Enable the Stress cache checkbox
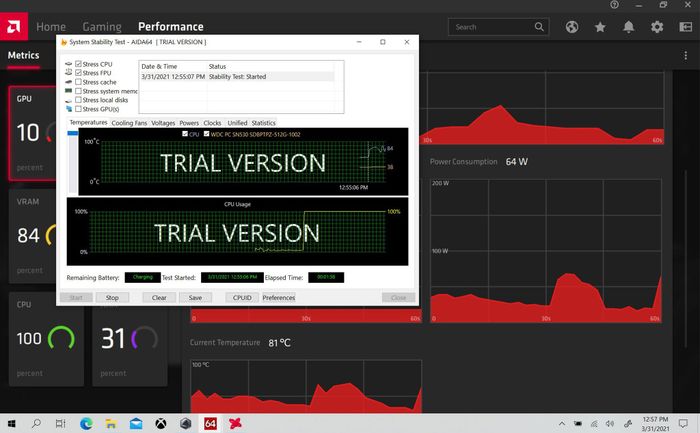The image size is (700, 433). [78, 82]
